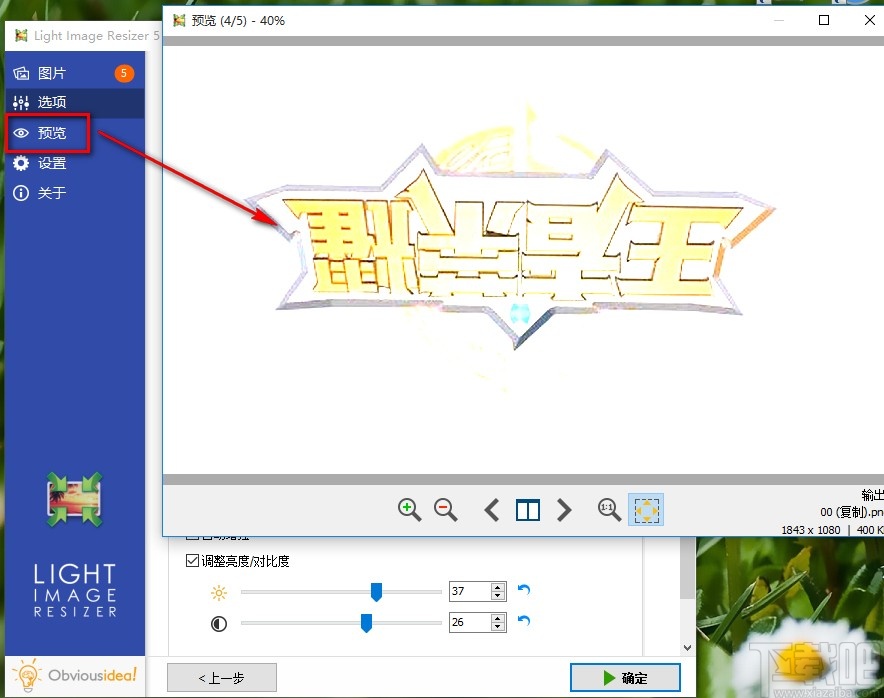This screenshot has height=698, width=884.
Task: Zoom in with the green plus magnifier
Action: pos(409,510)
